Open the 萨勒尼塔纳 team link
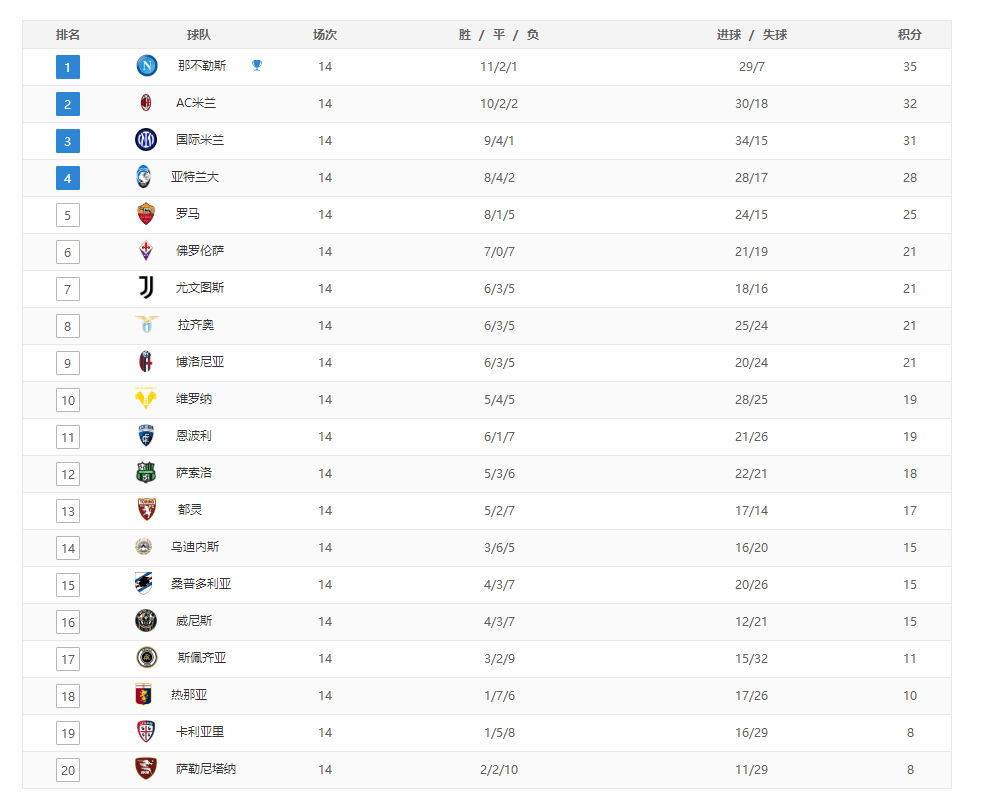 coord(206,769)
